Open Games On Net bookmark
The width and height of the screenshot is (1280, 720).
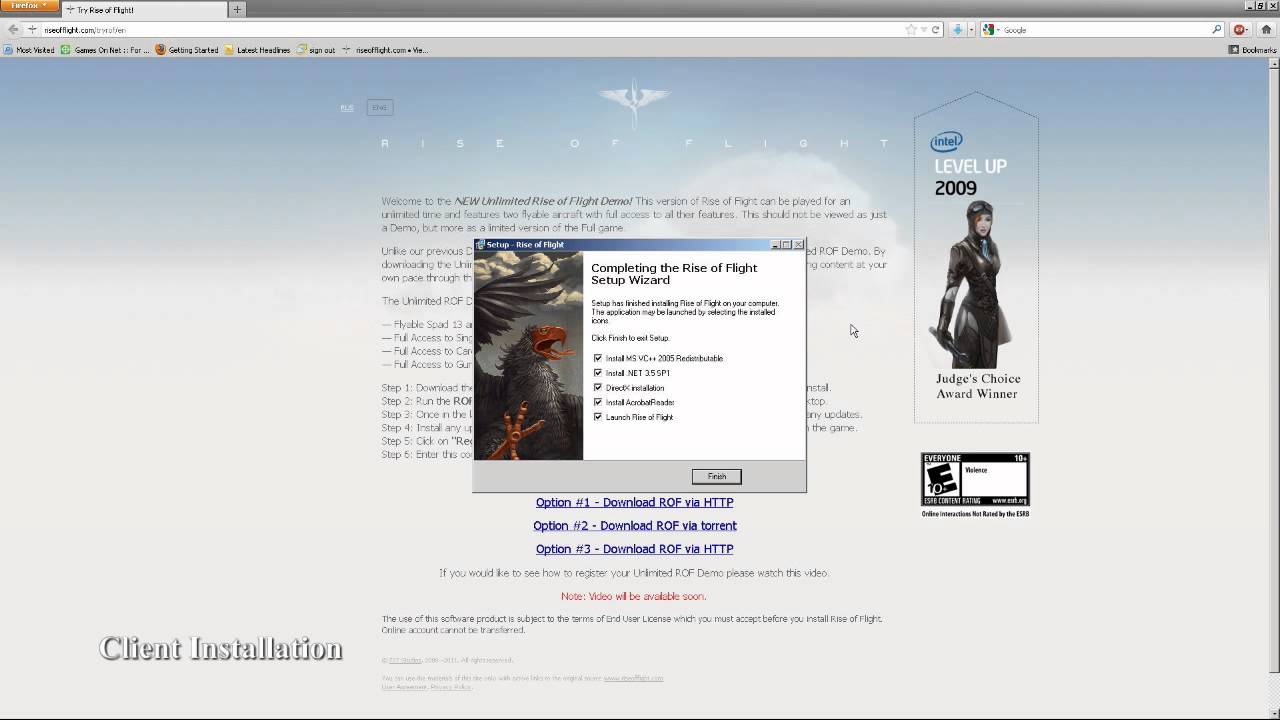pyautogui.click(x=105, y=50)
